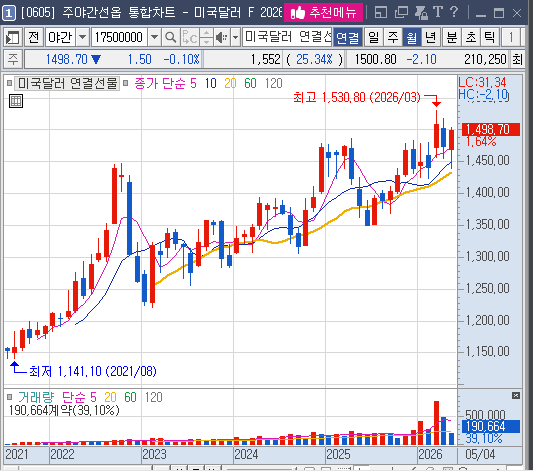Image resolution: width=533 pixels, height=471 pixels.
Task: Click the interval 1 button after 틱
Action: (x=511, y=37)
